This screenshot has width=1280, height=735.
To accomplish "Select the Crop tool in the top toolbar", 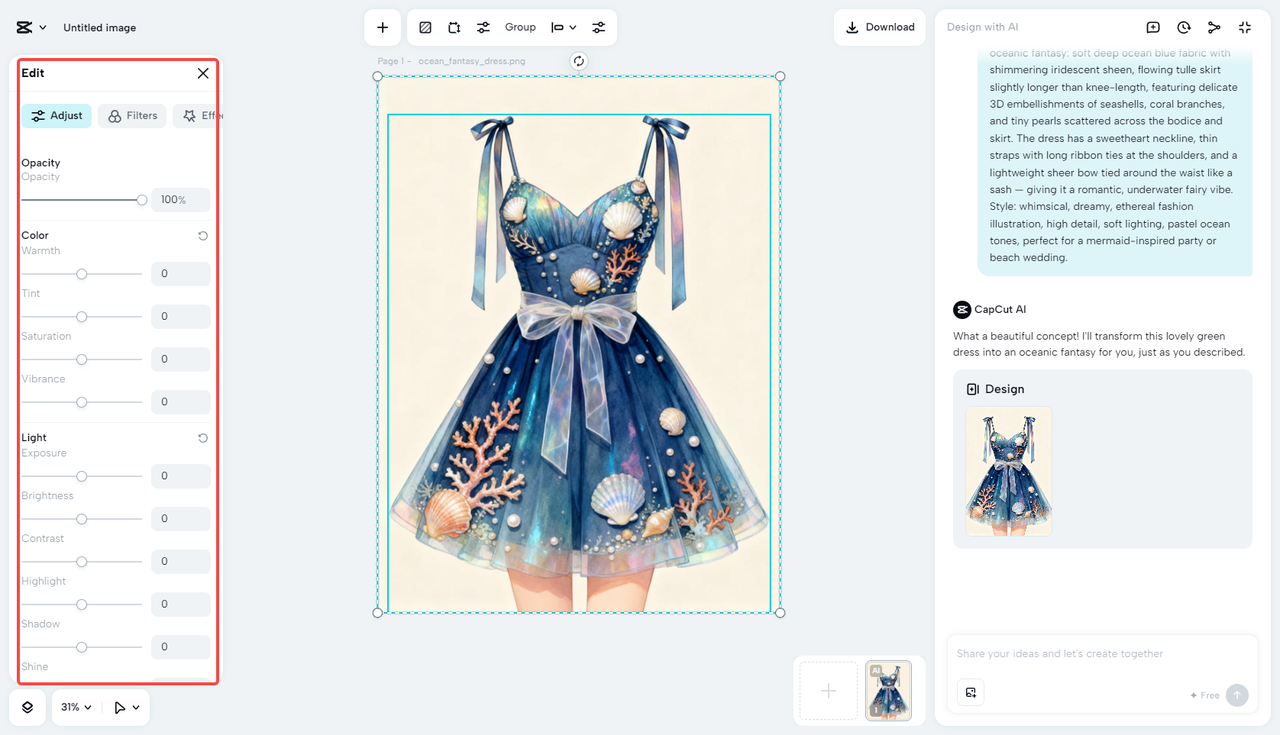I will 452,27.
